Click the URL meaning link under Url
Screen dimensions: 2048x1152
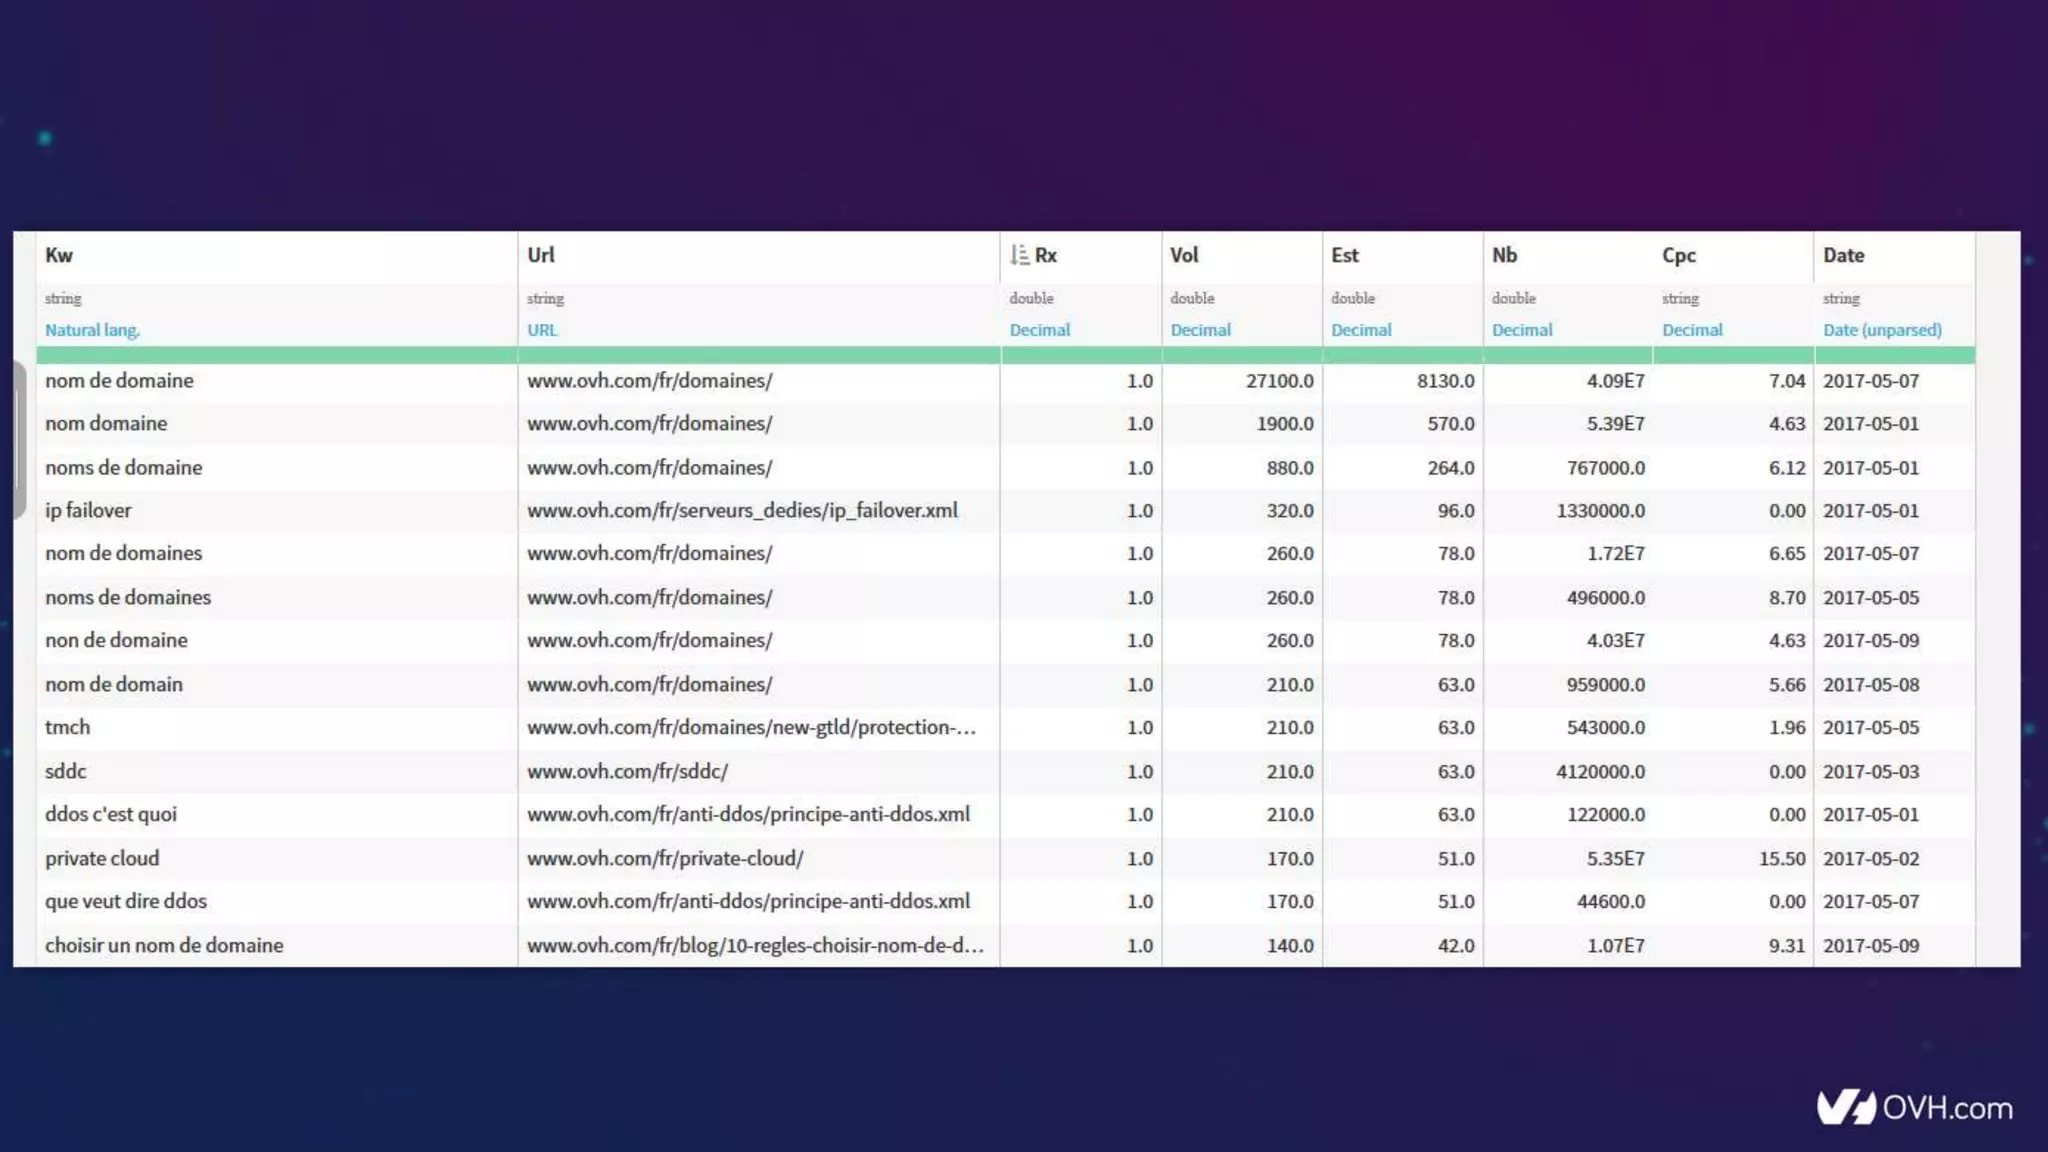pos(542,330)
